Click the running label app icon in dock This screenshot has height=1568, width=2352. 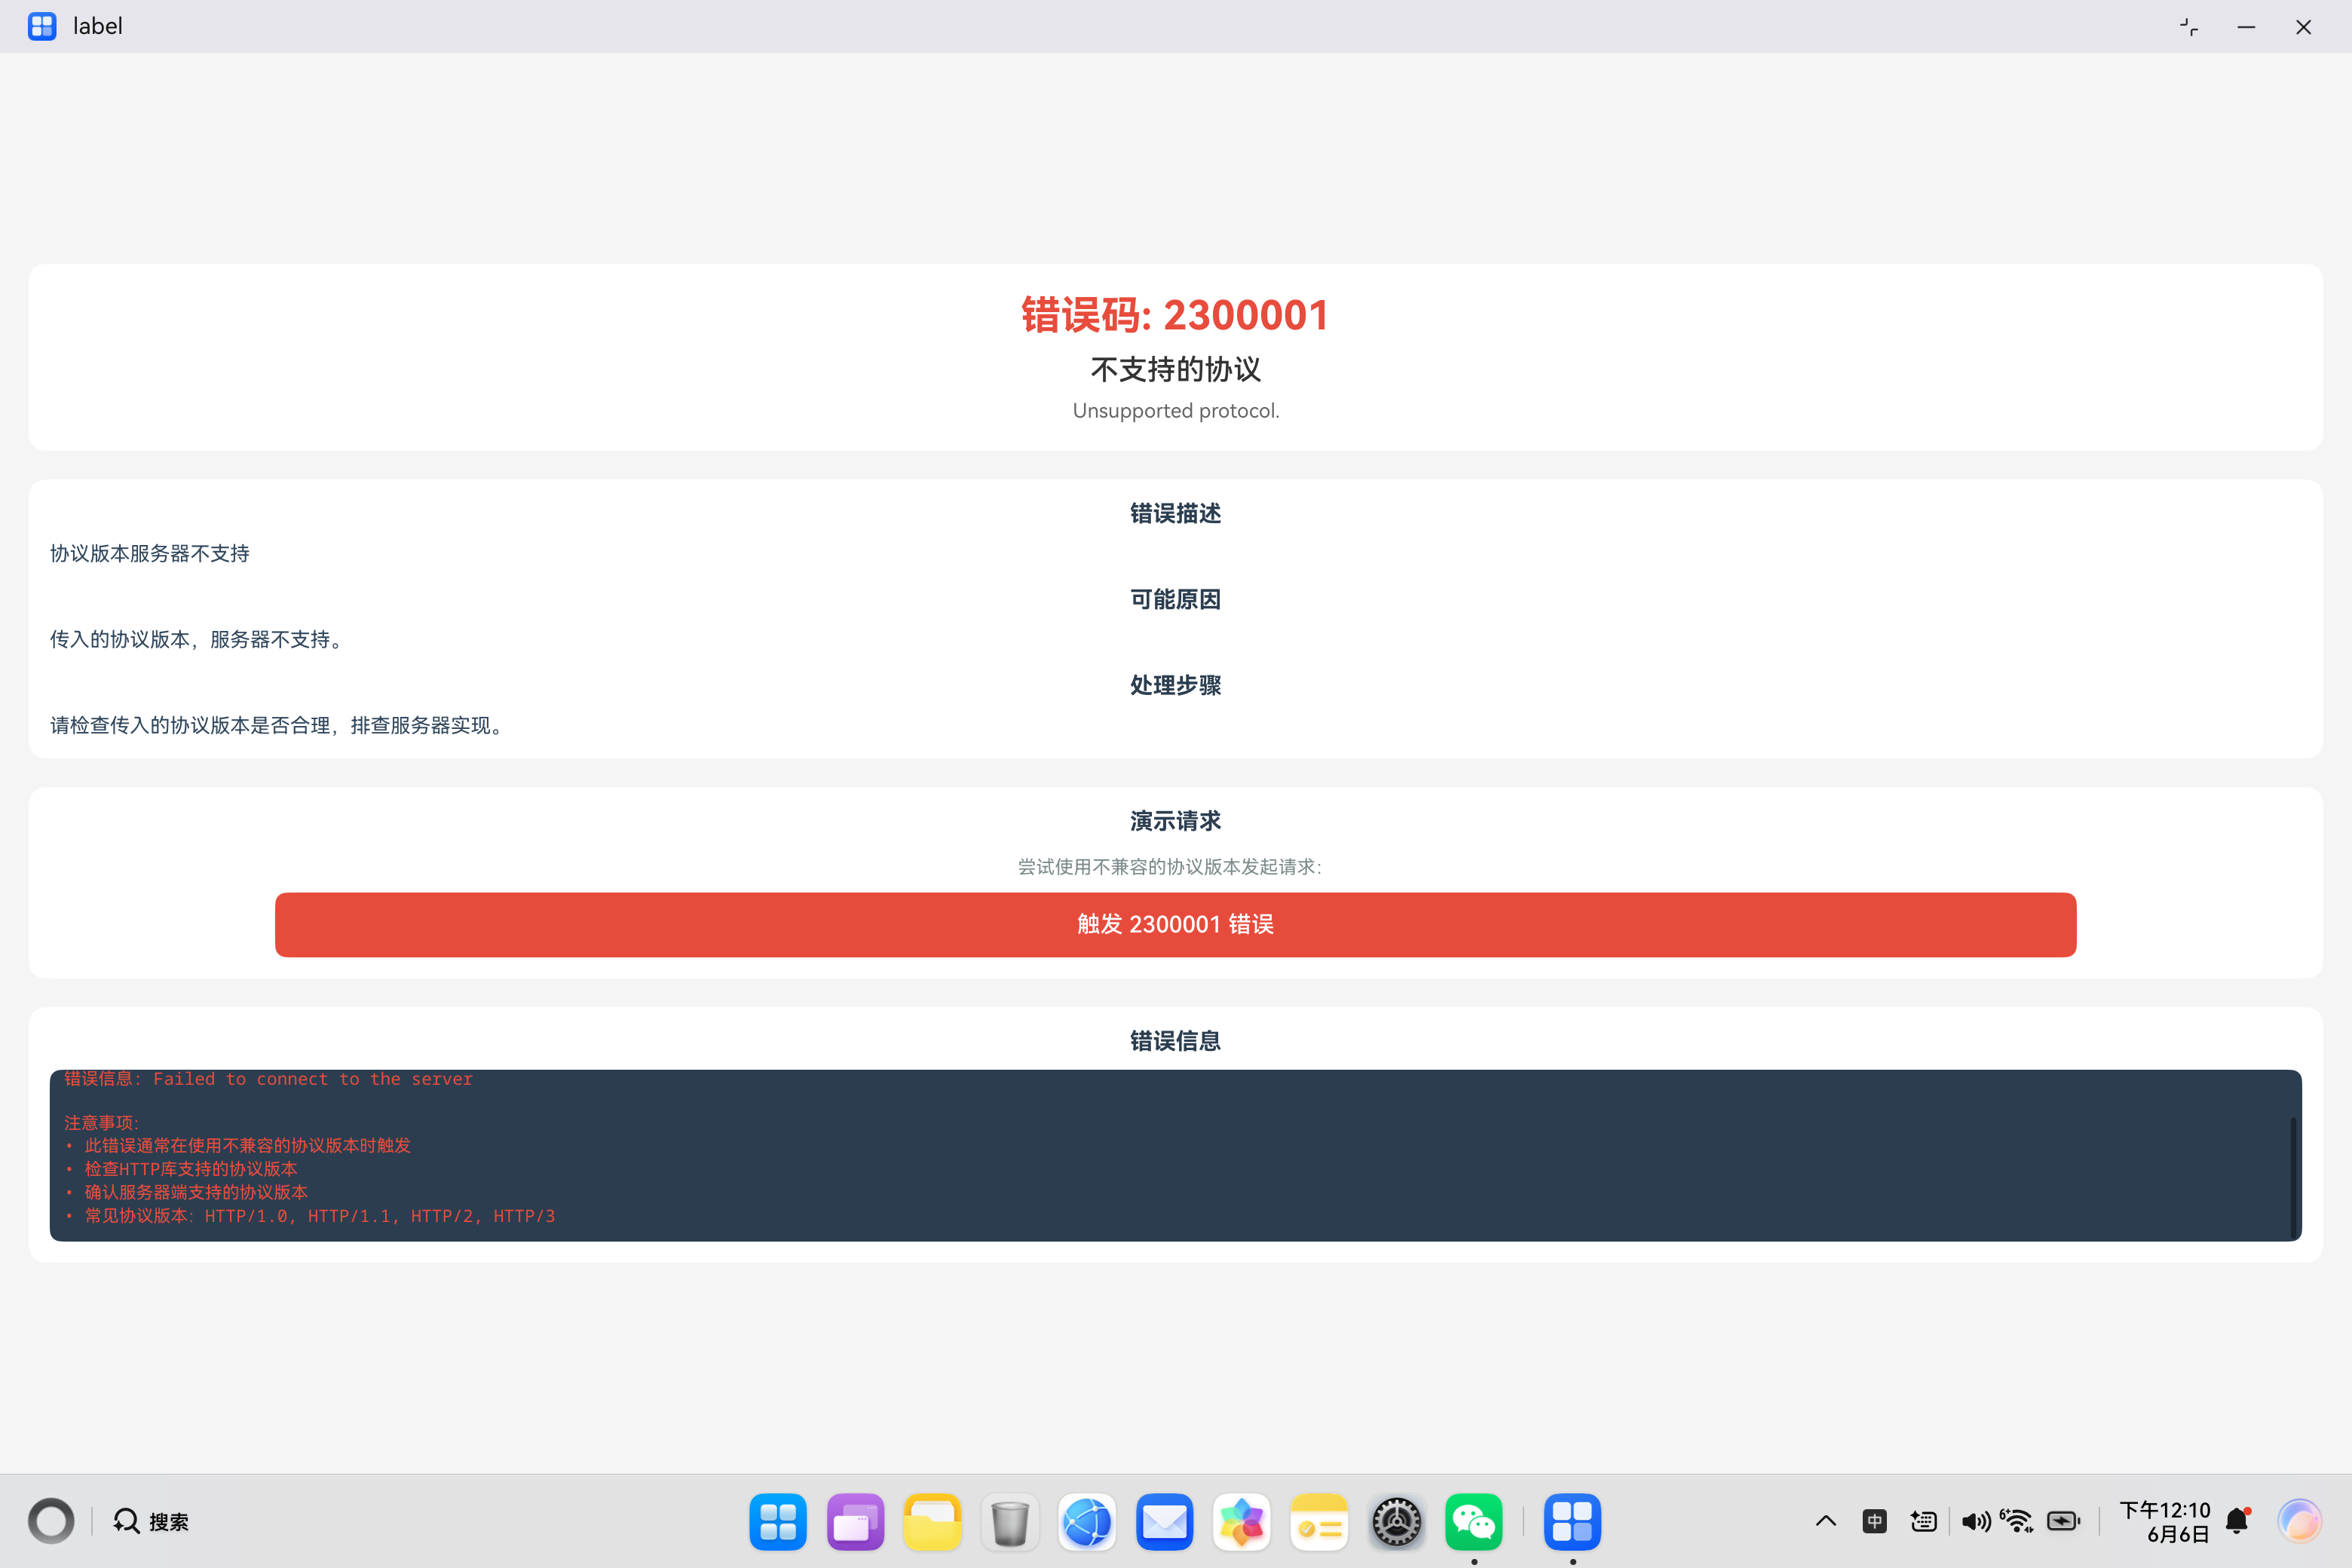point(1572,1521)
